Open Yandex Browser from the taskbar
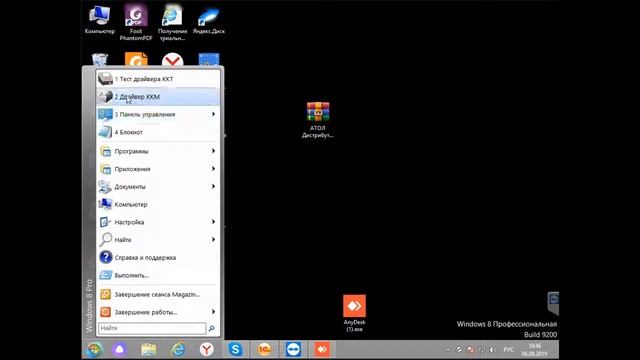 [207, 350]
